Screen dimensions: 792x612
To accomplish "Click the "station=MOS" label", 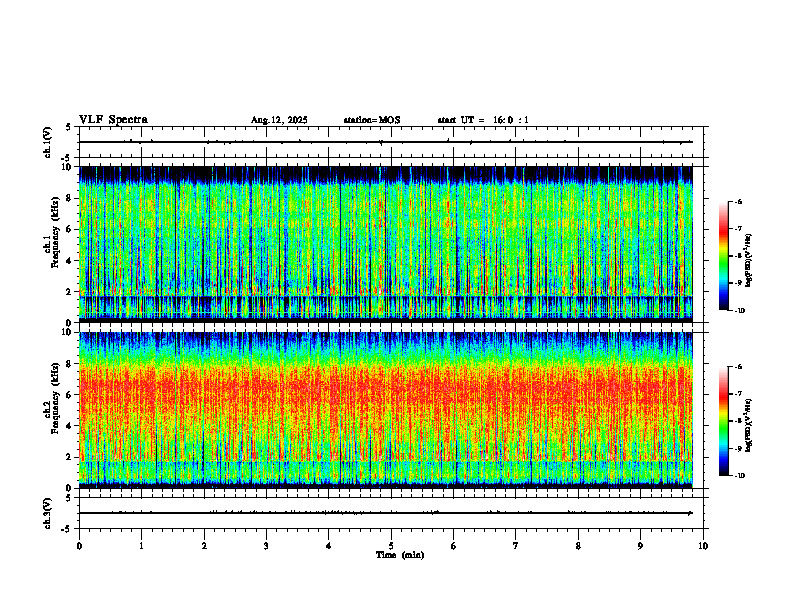I will coord(372,120).
